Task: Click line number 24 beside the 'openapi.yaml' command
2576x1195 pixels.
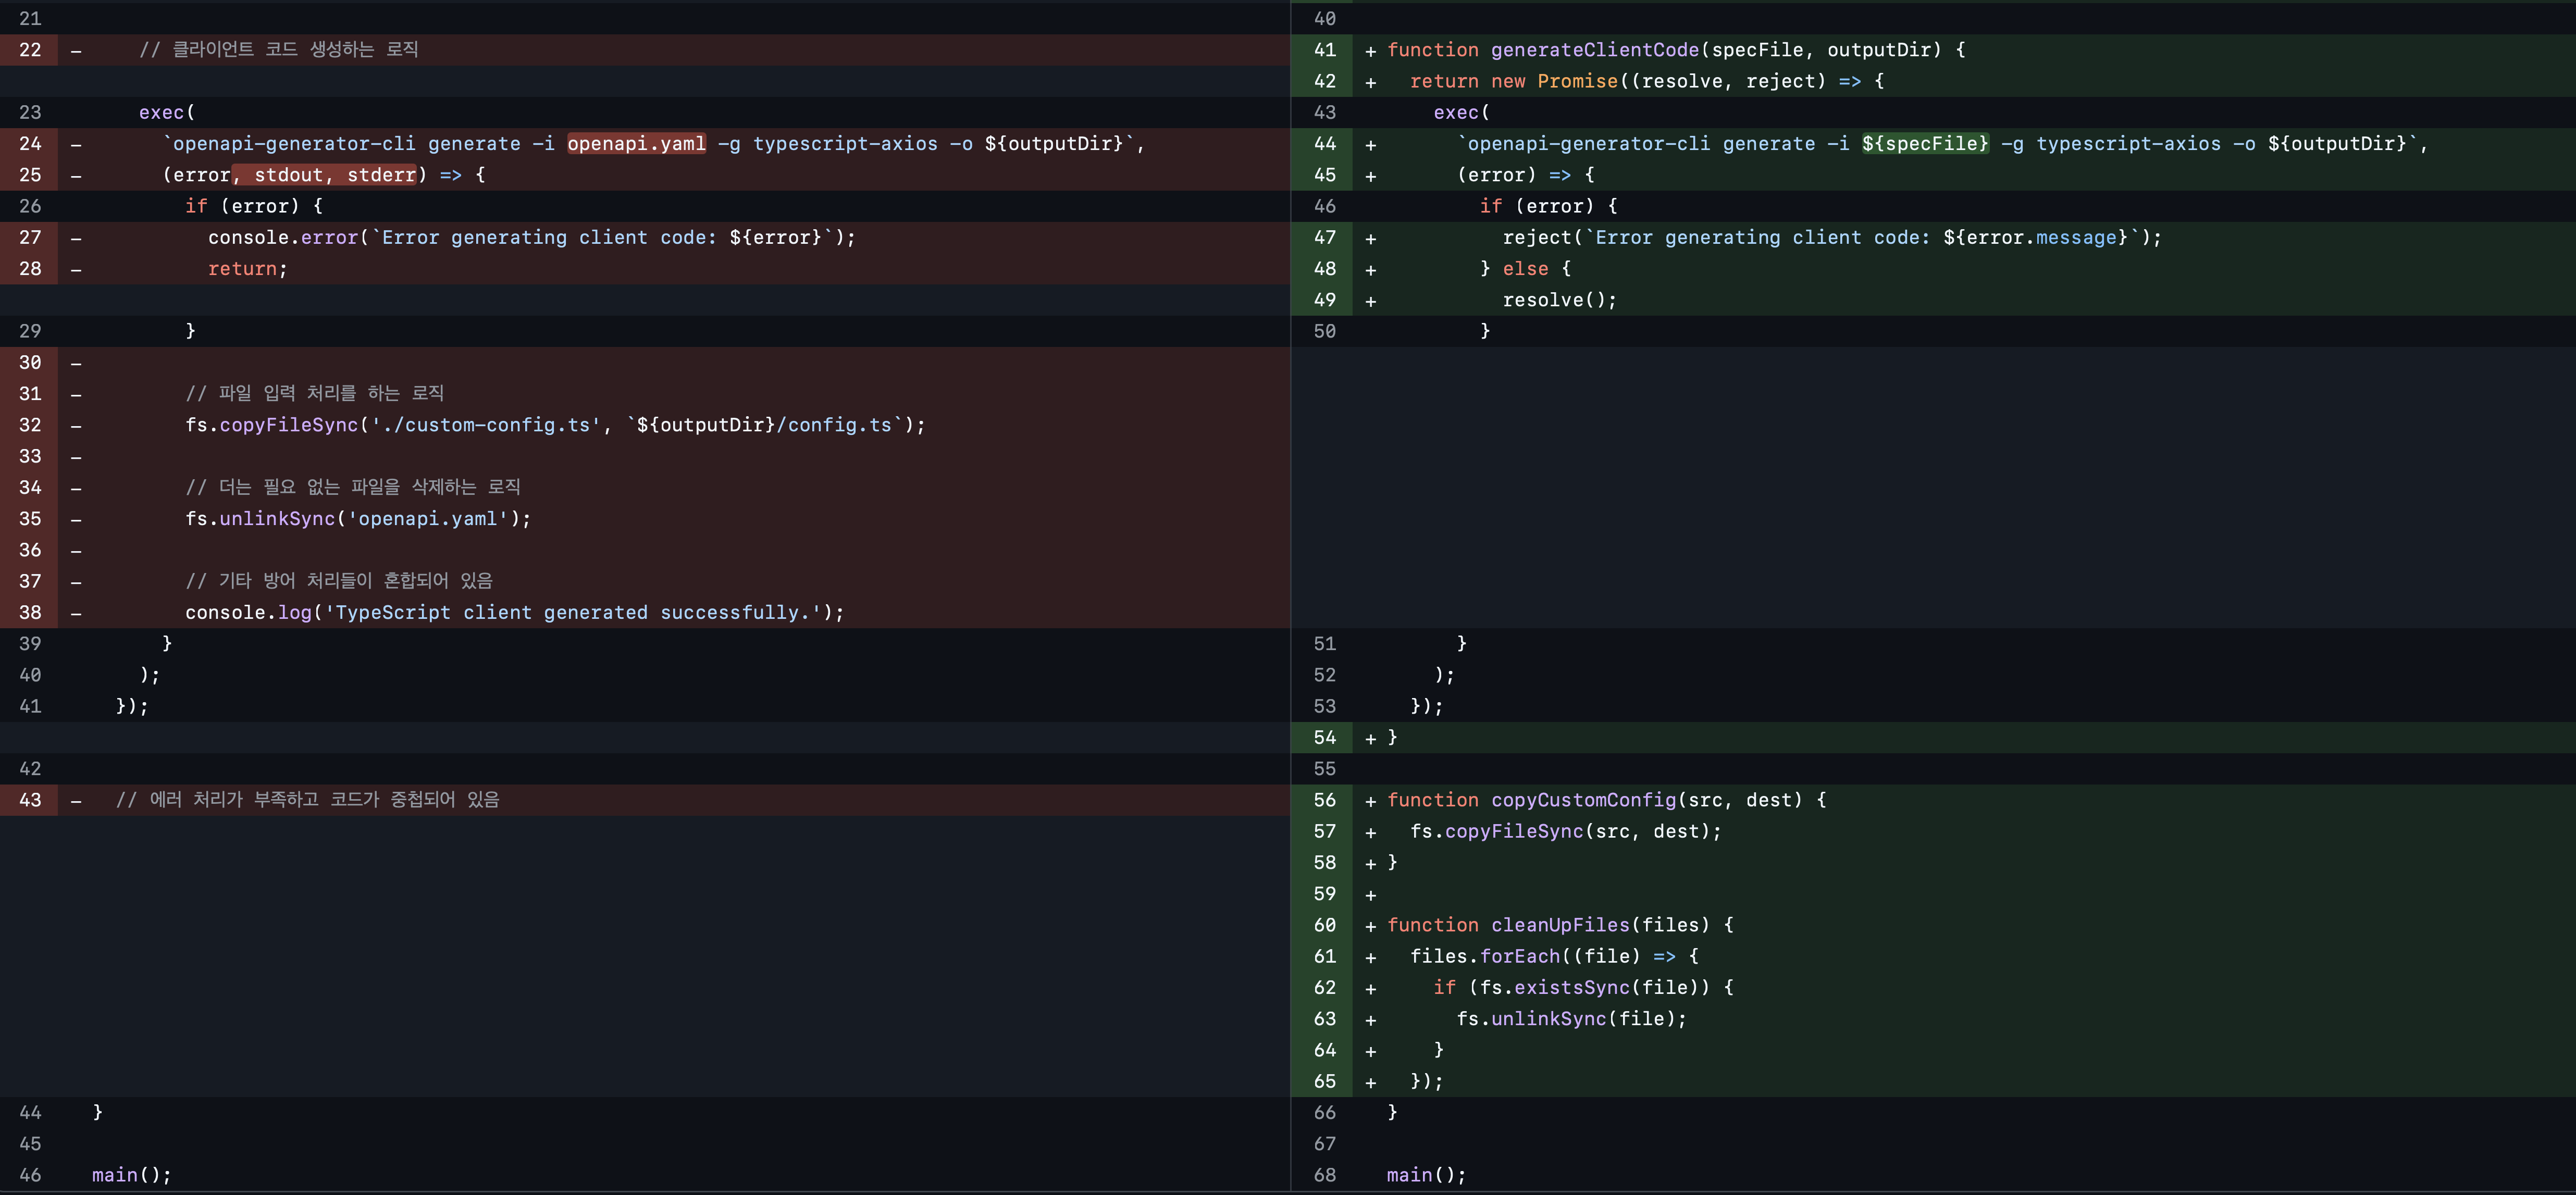Action: (30, 144)
